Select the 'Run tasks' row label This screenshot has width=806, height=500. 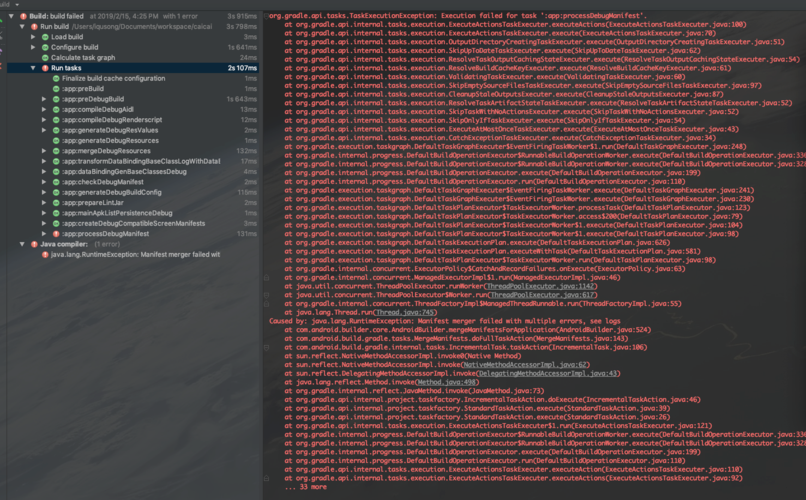coord(66,68)
